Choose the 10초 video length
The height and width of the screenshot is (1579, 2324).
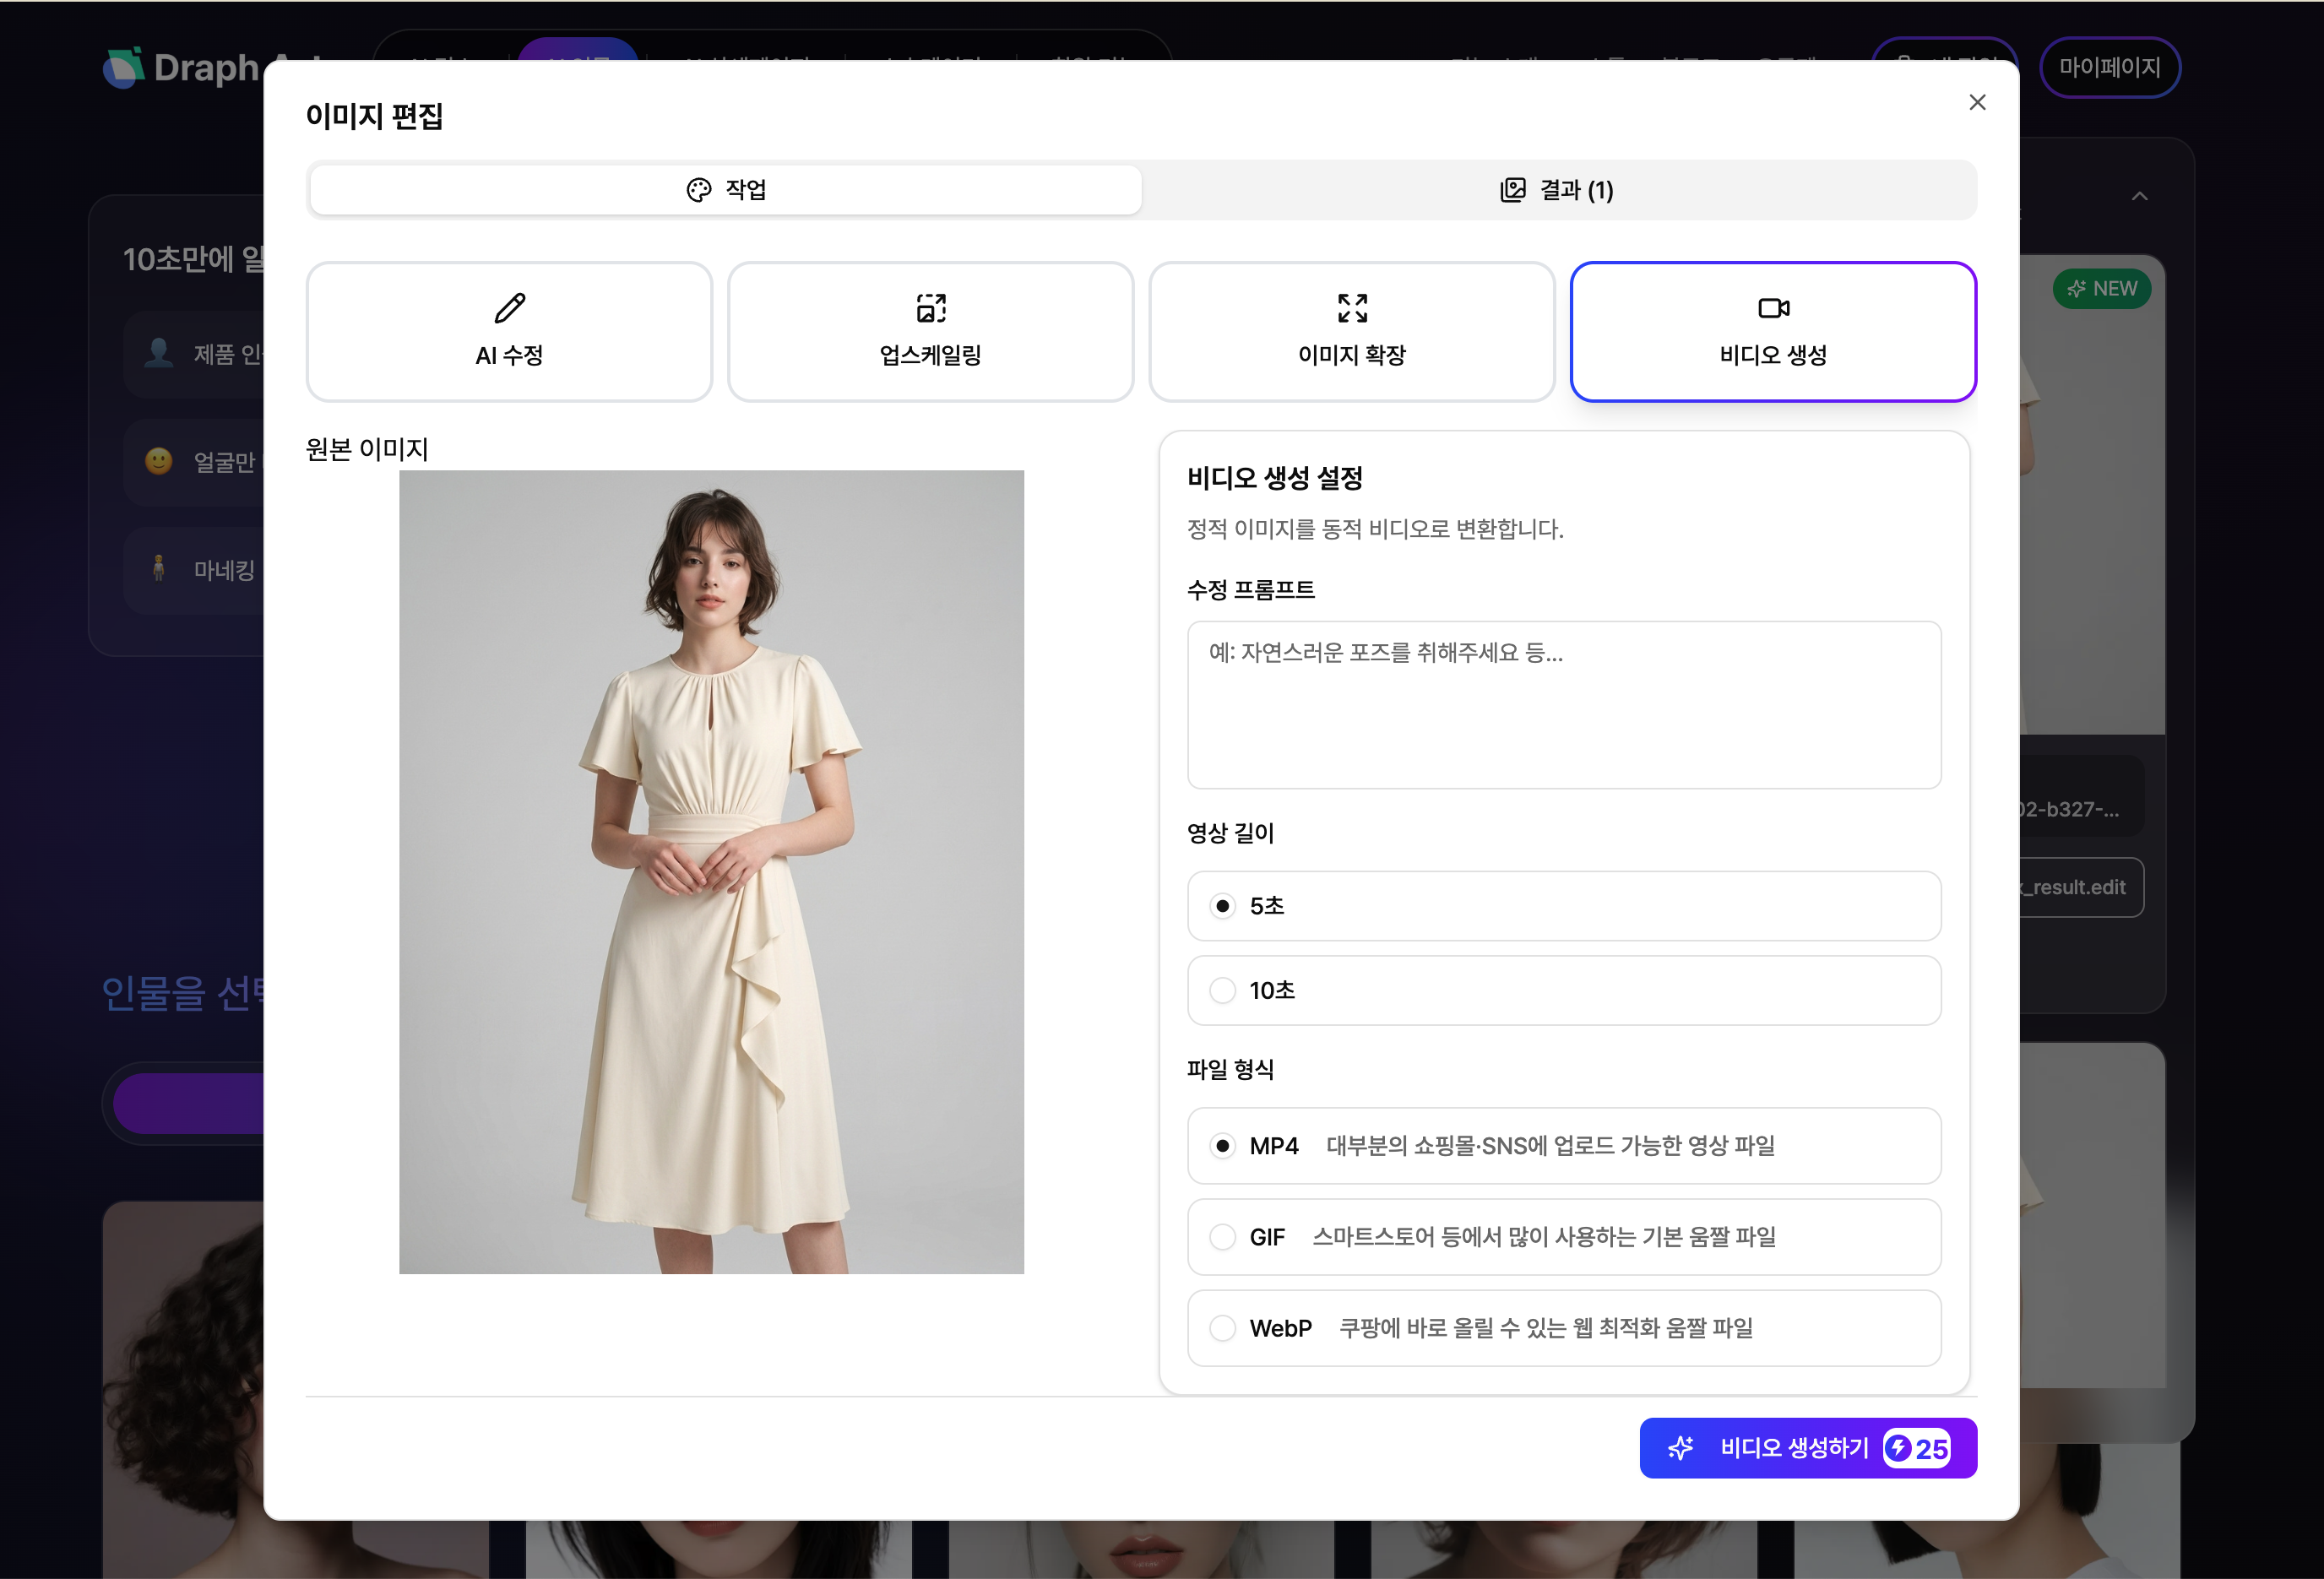pyautogui.click(x=1564, y=990)
